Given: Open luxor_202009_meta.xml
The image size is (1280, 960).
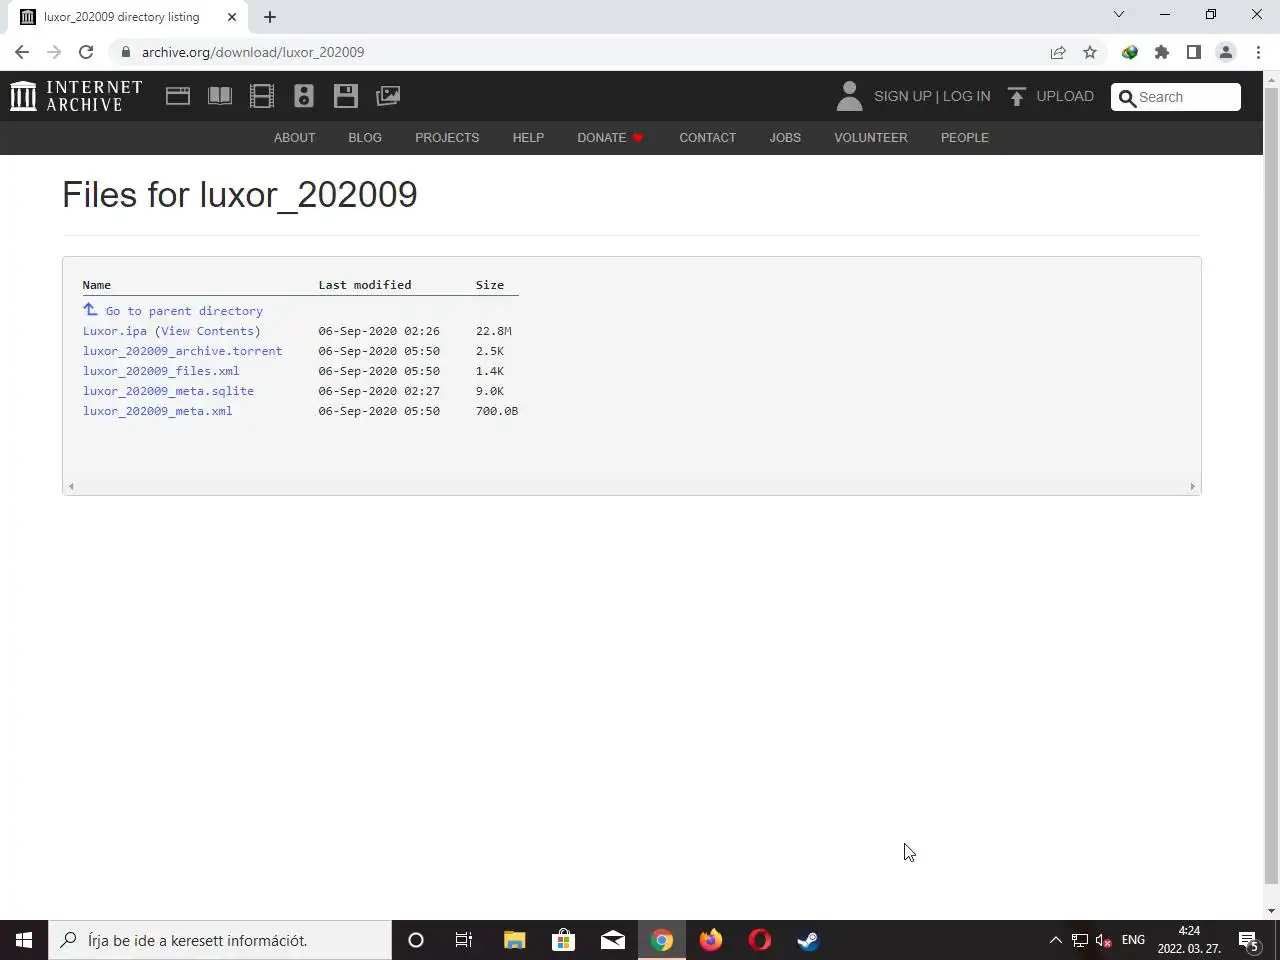Looking at the screenshot, I should pos(158,411).
